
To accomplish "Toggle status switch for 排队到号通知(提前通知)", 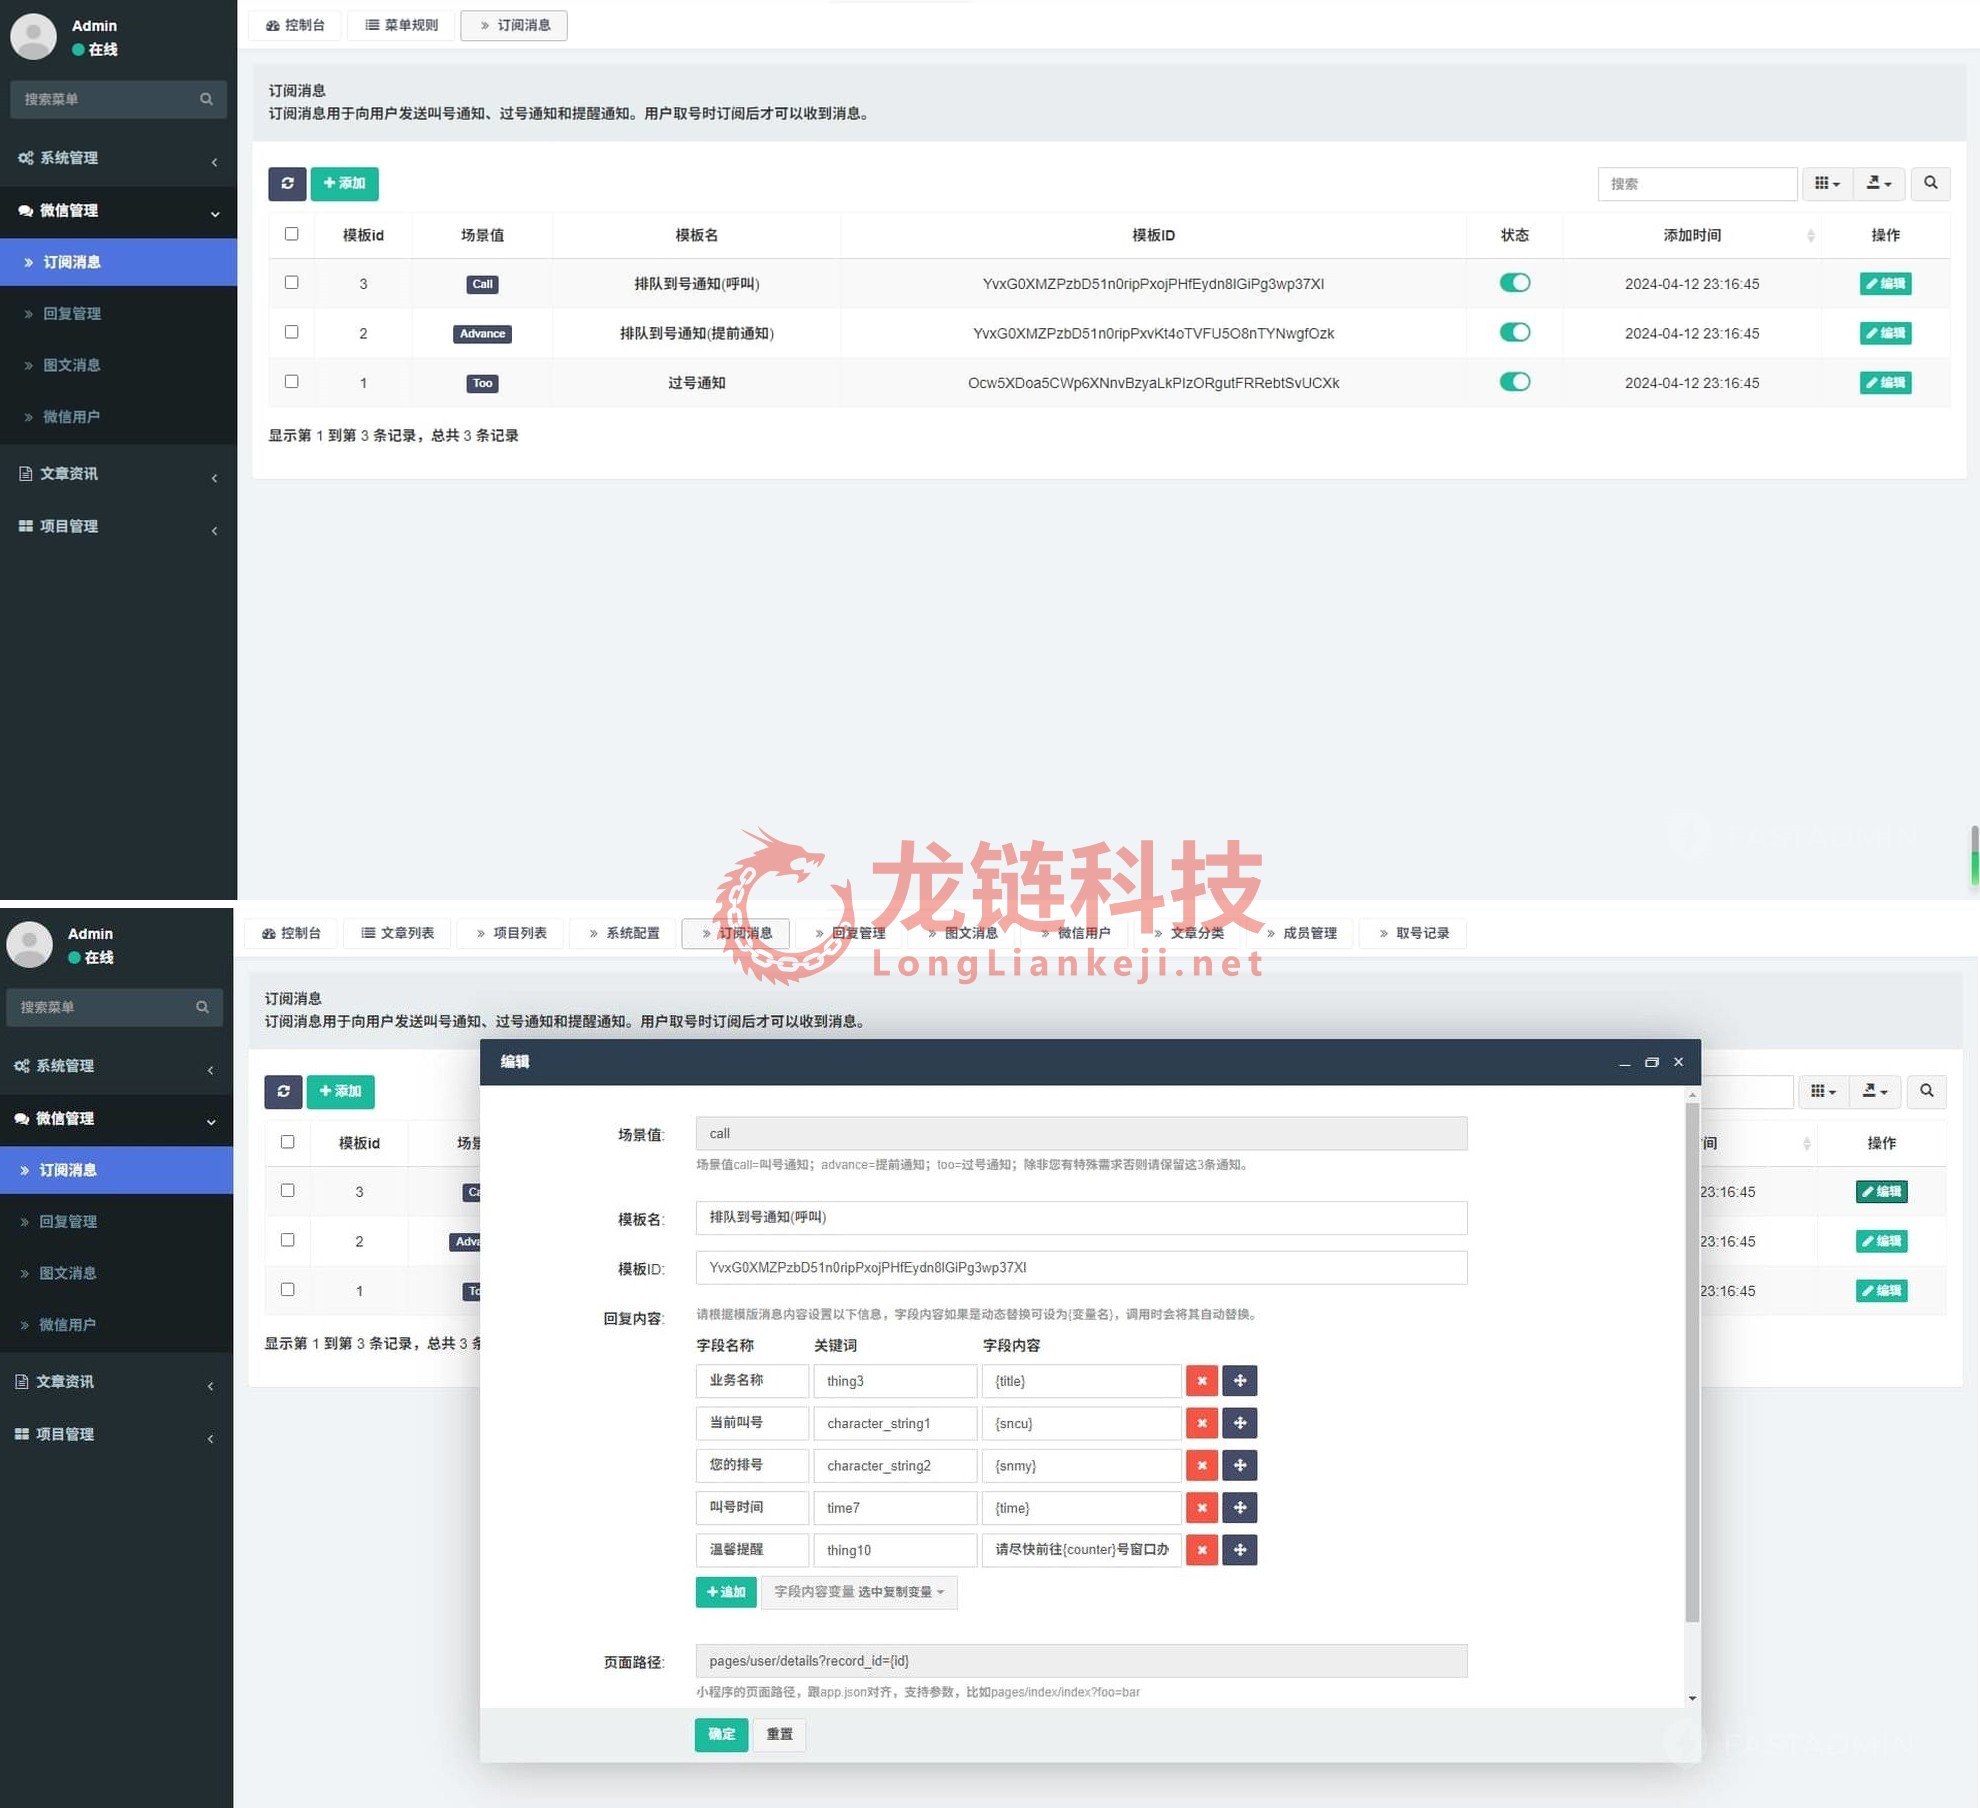I will (x=1514, y=332).
